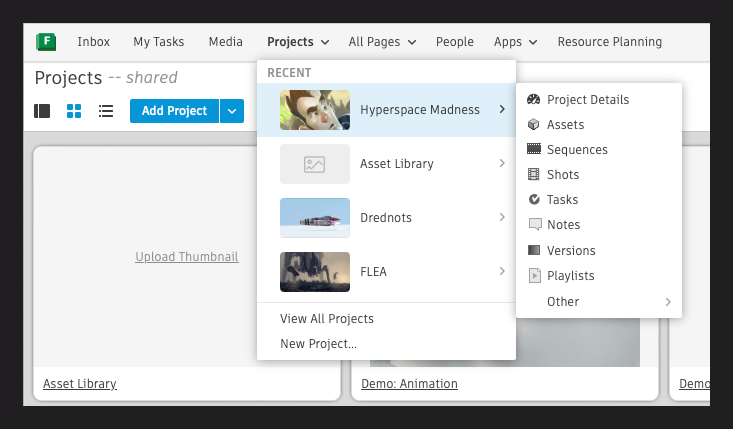733x429 pixels.
Task: Choose New Project... from menu
Action: coord(318,344)
